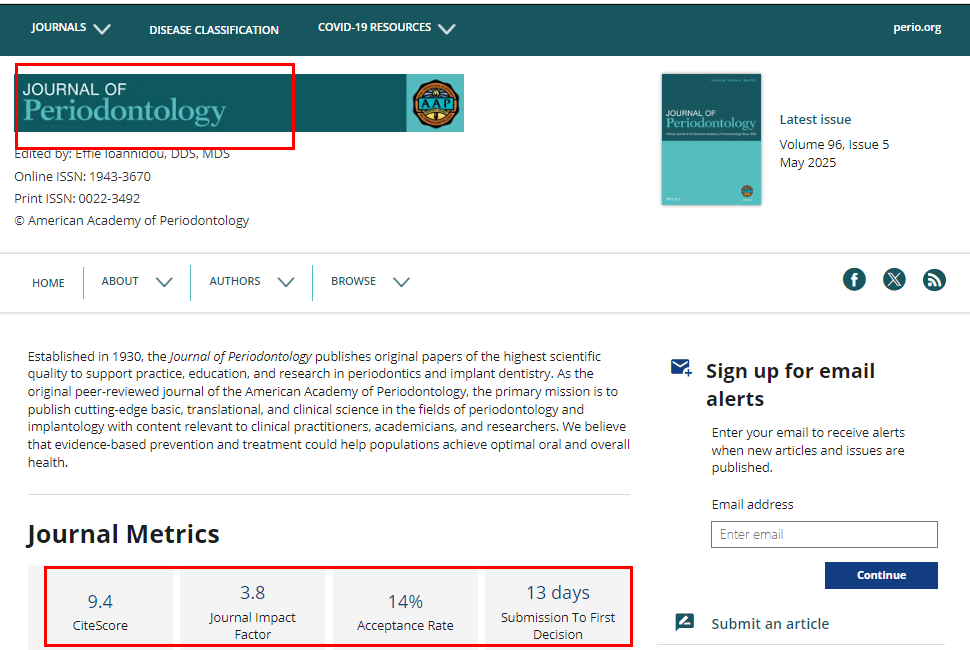Expand the COVID-19 Resources chevron
The width and height of the screenshot is (970, 650).
(x=447, y=28)
